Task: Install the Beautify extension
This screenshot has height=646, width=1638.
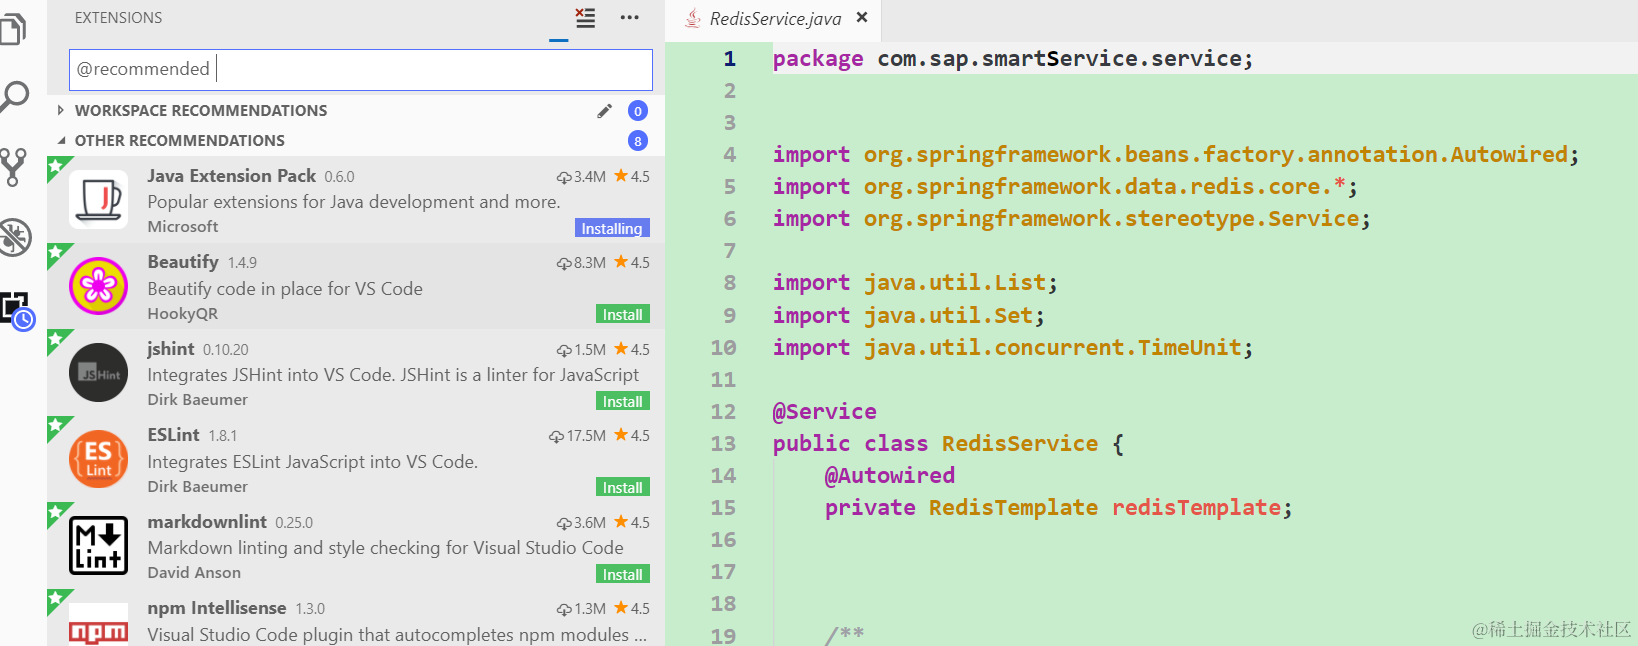Action: tap(622, 314)
